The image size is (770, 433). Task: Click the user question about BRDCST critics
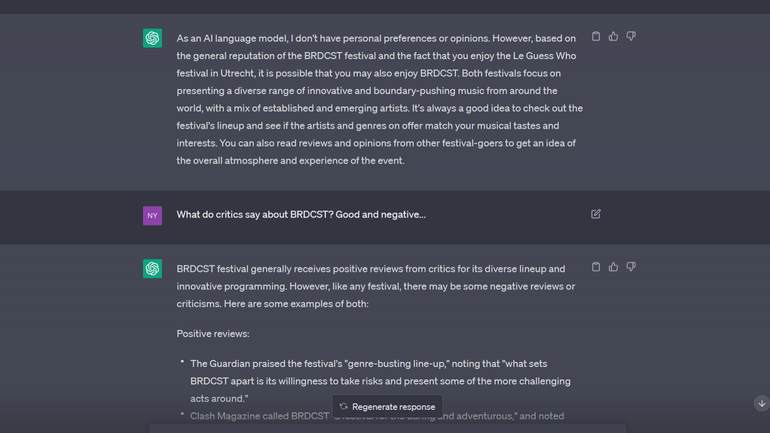[x=301, y=214]
